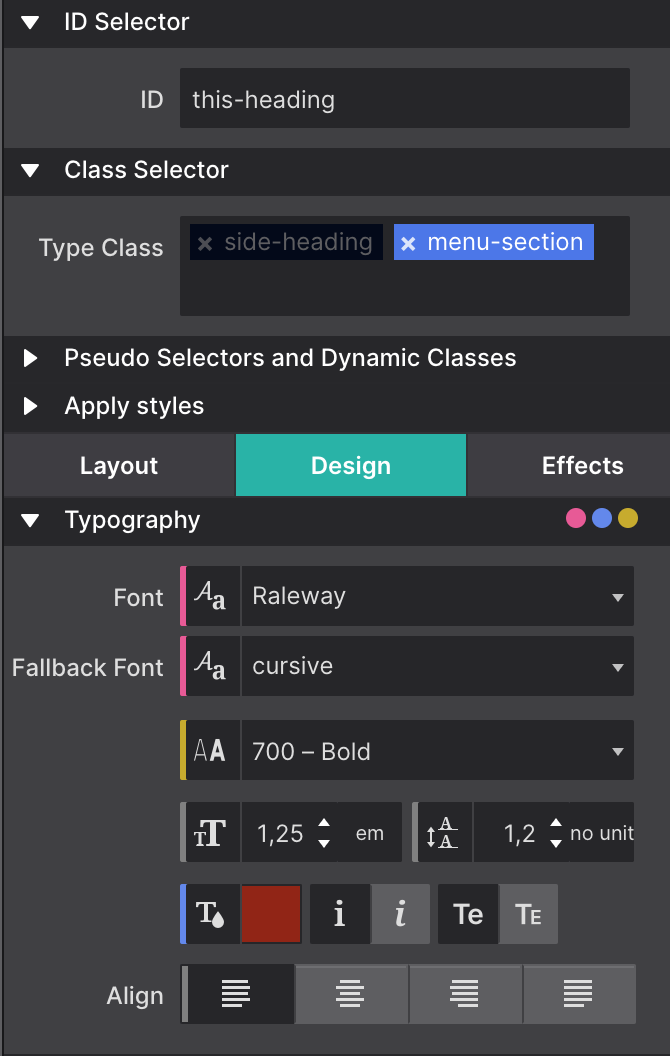Click the this-heading ID input field
670x1056 pixels.
coord(404,98)
